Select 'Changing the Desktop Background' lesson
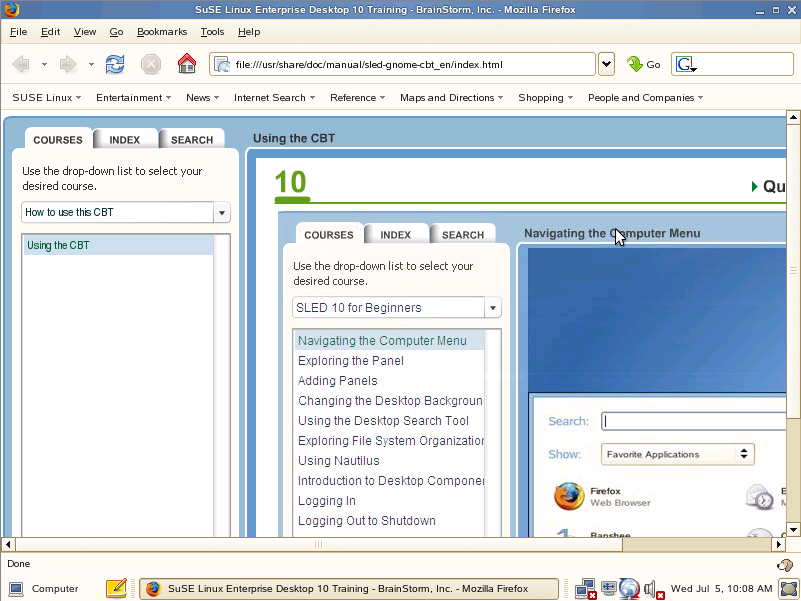This screenshot has width=801, height=601. coord(390,401)
